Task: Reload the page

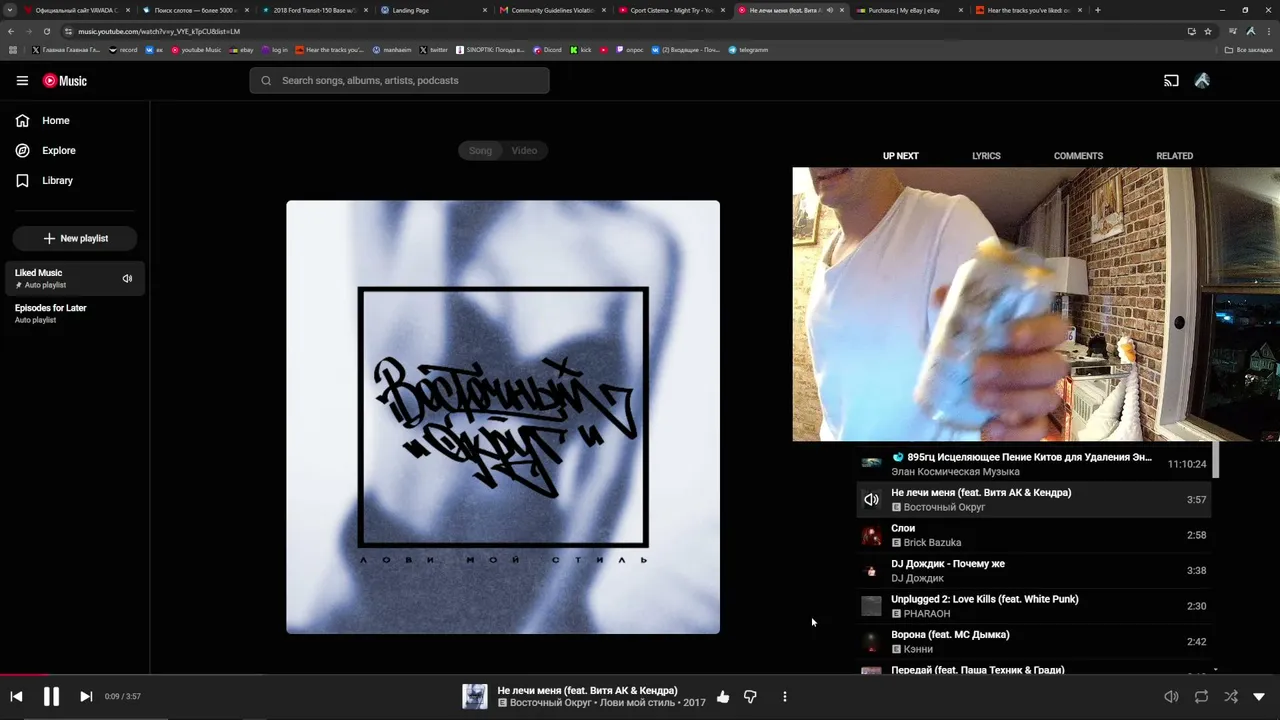Action: coord(46,31)
